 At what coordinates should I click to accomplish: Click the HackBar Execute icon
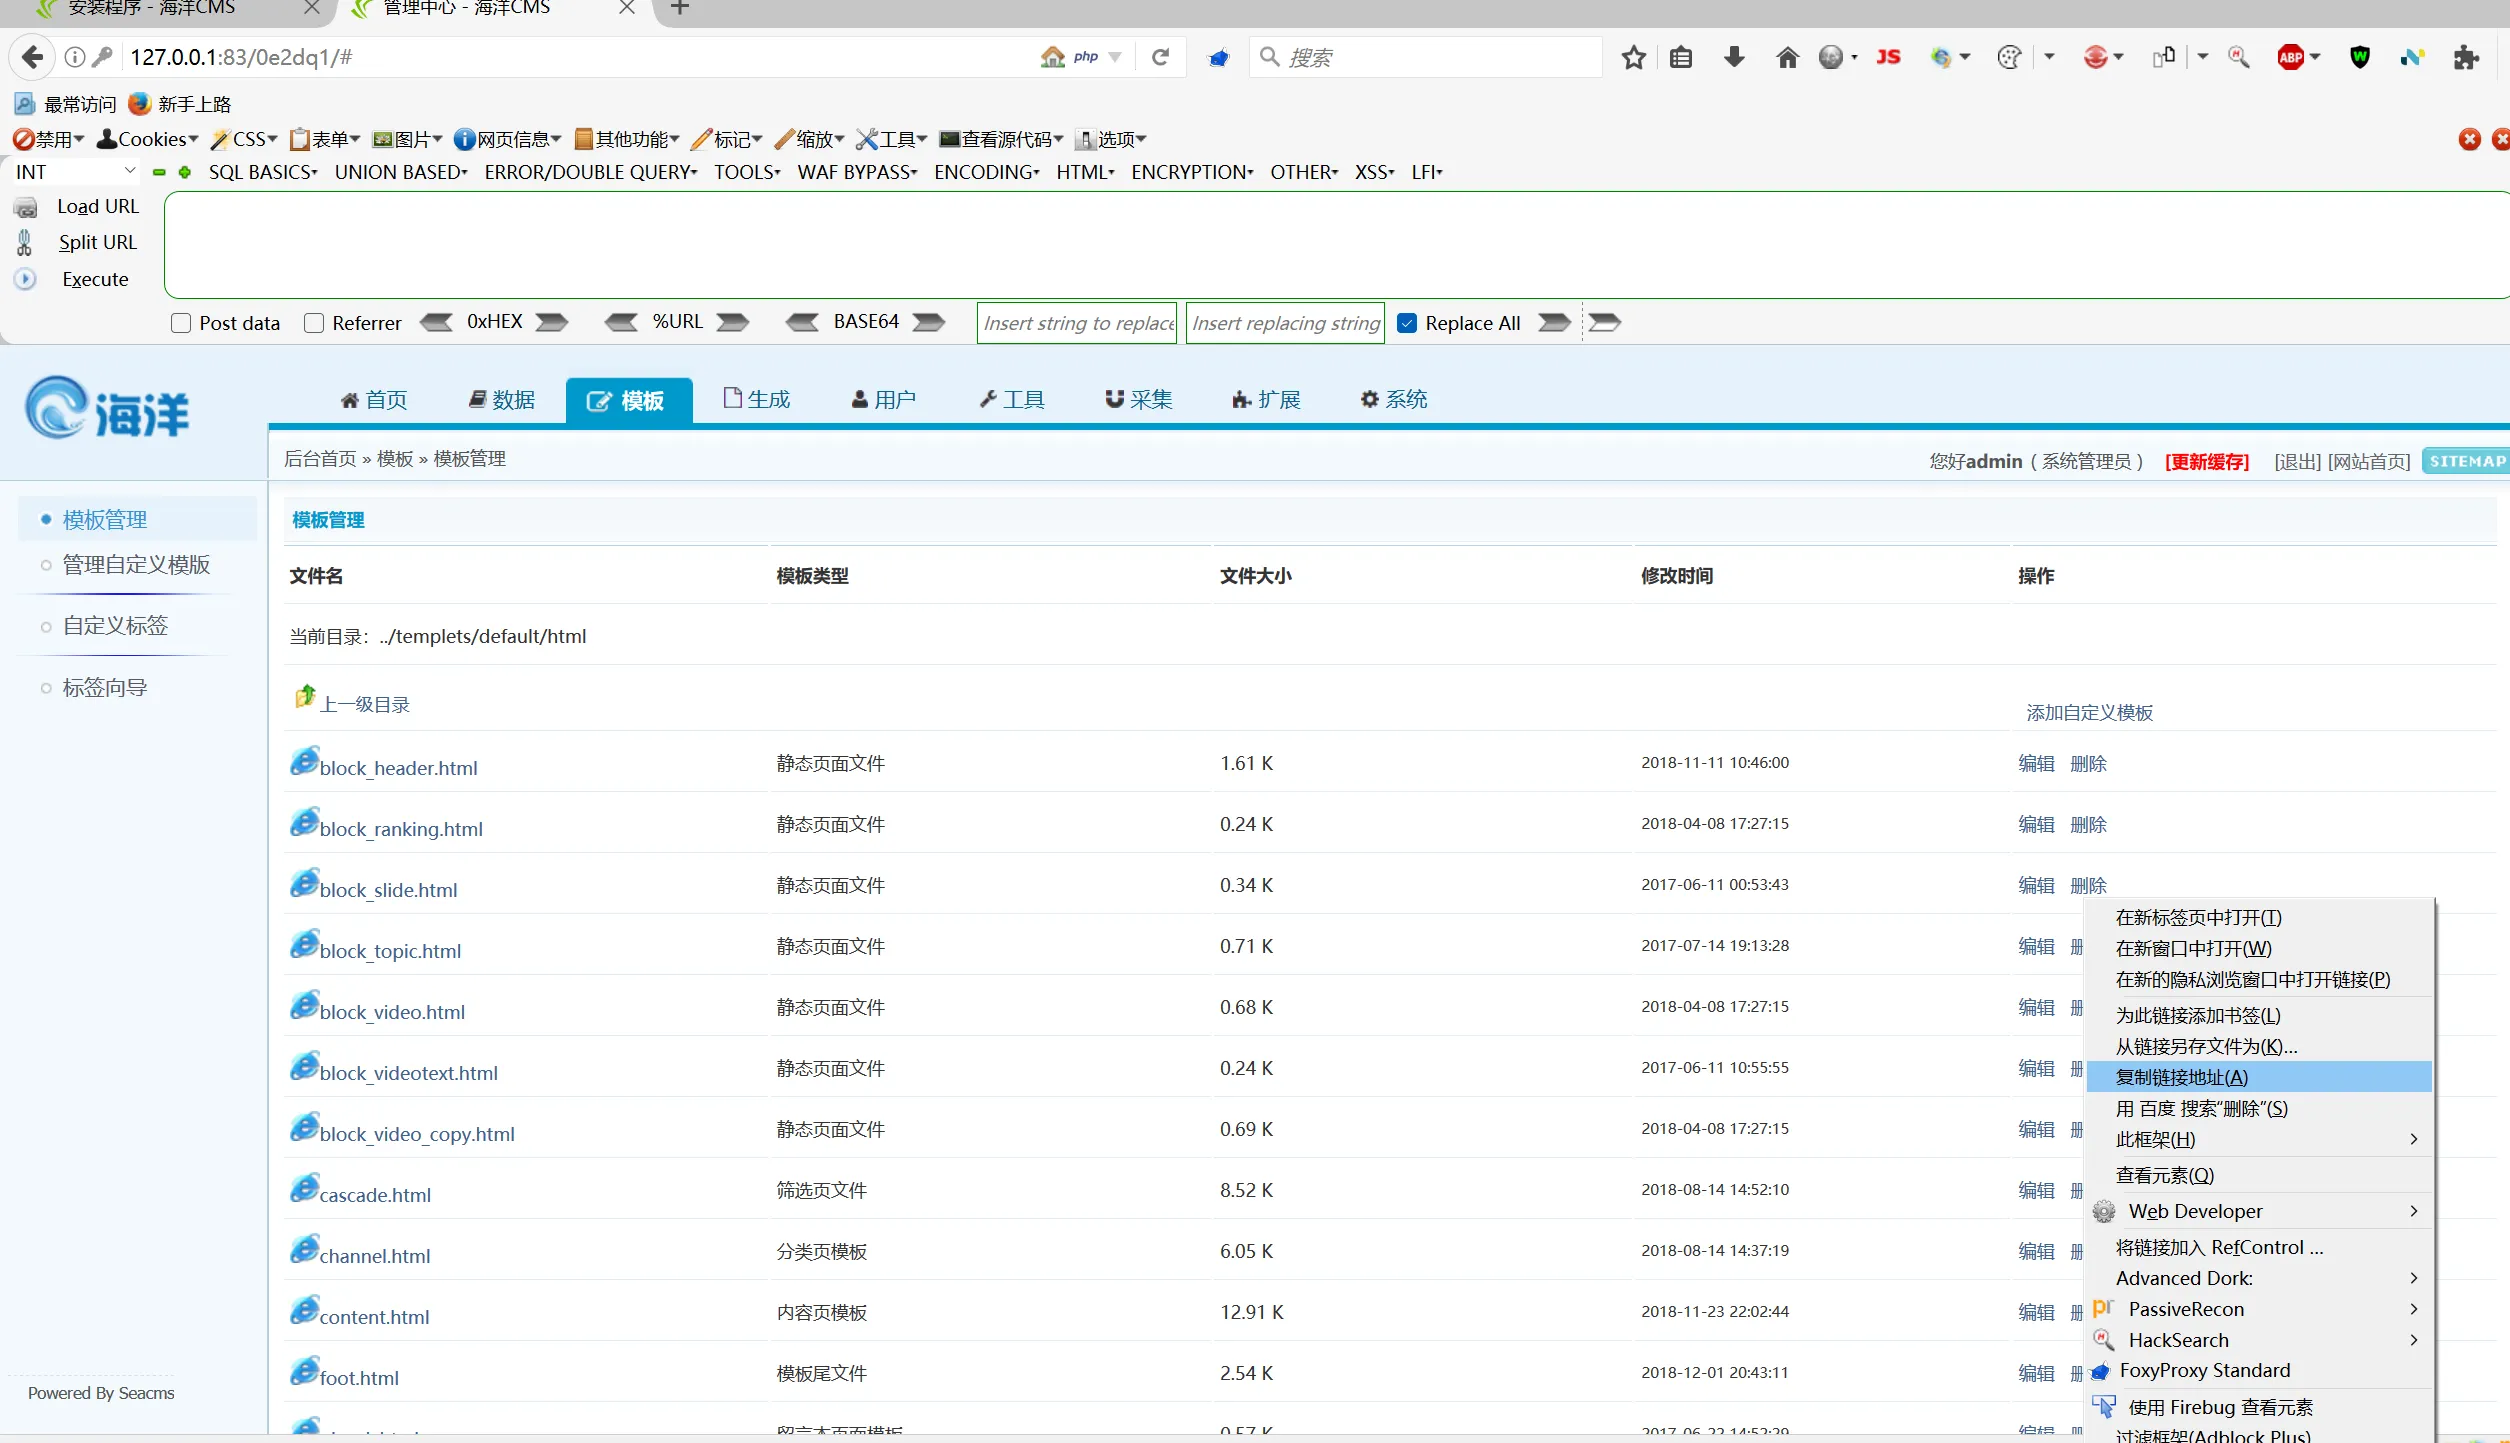(x=25, y=279)
